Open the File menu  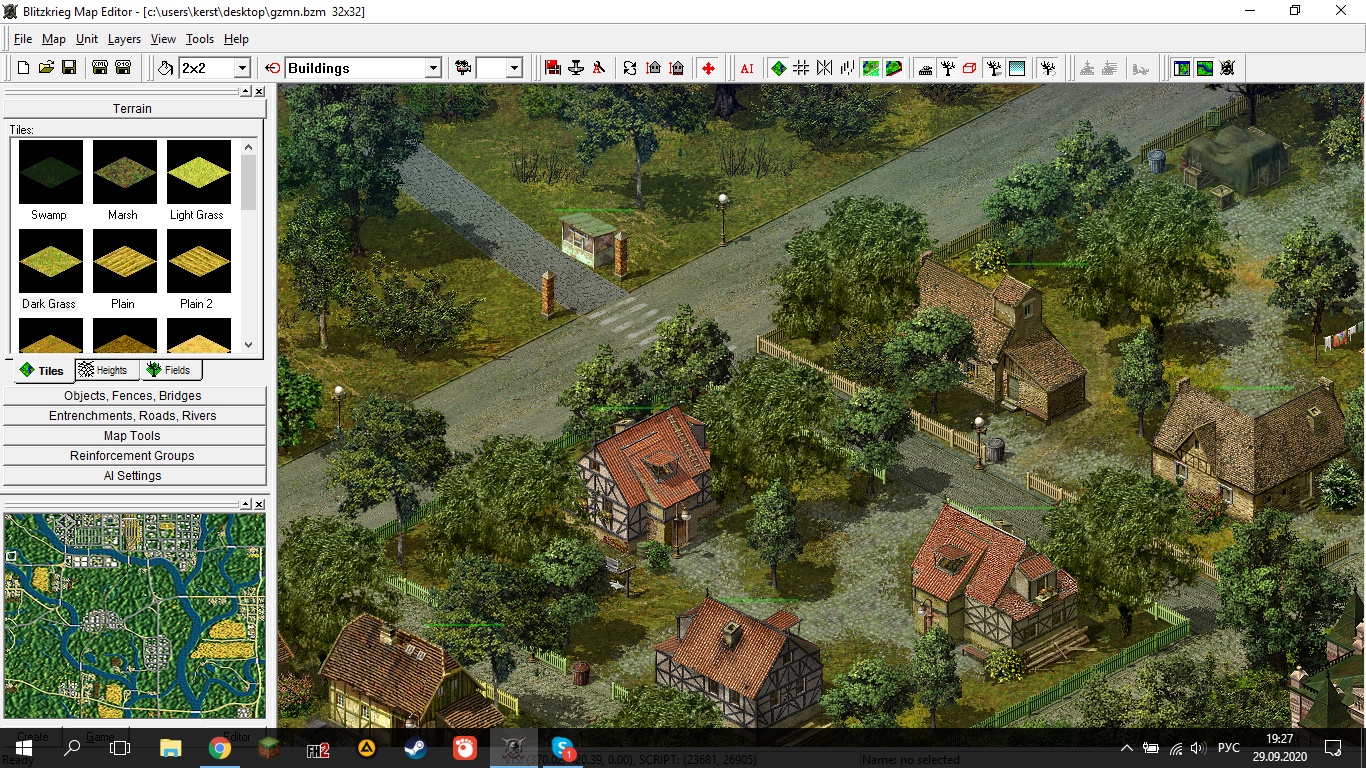click(x=23, y=39)
